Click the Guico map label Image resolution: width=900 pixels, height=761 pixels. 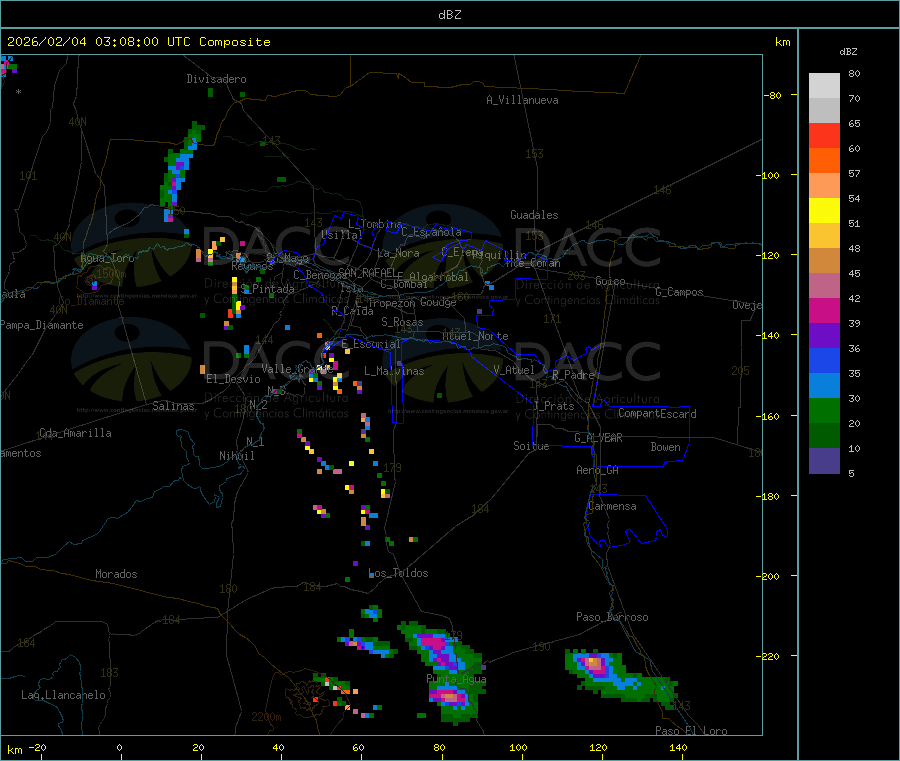610,281
